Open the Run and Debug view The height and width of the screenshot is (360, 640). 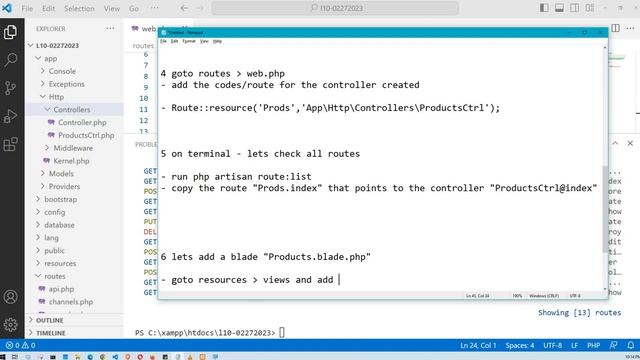(11, 116)
